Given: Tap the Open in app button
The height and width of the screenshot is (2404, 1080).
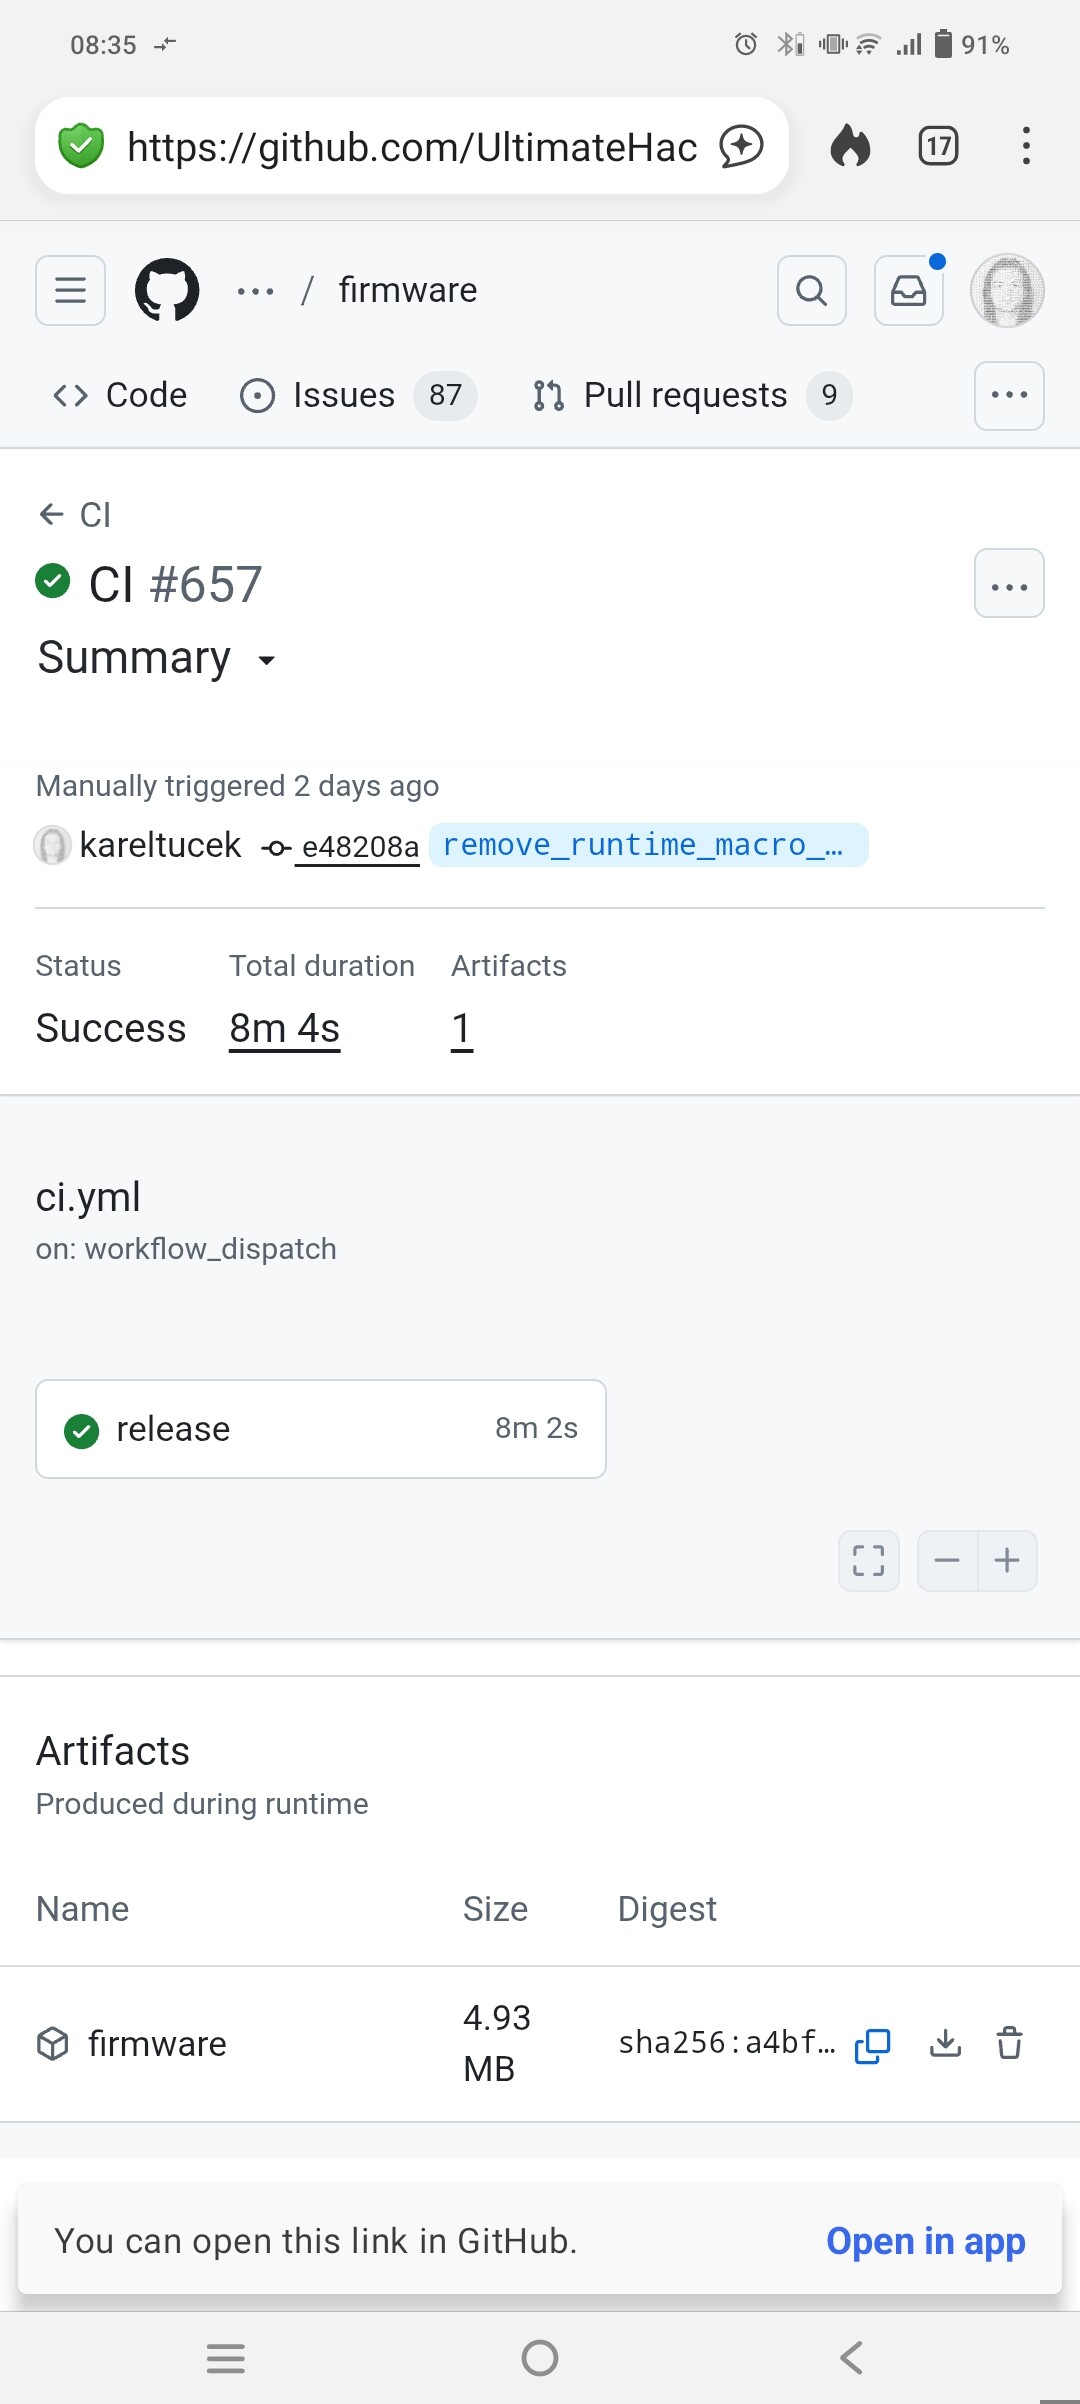Looking at the screenshot, I should (925, 2241).
